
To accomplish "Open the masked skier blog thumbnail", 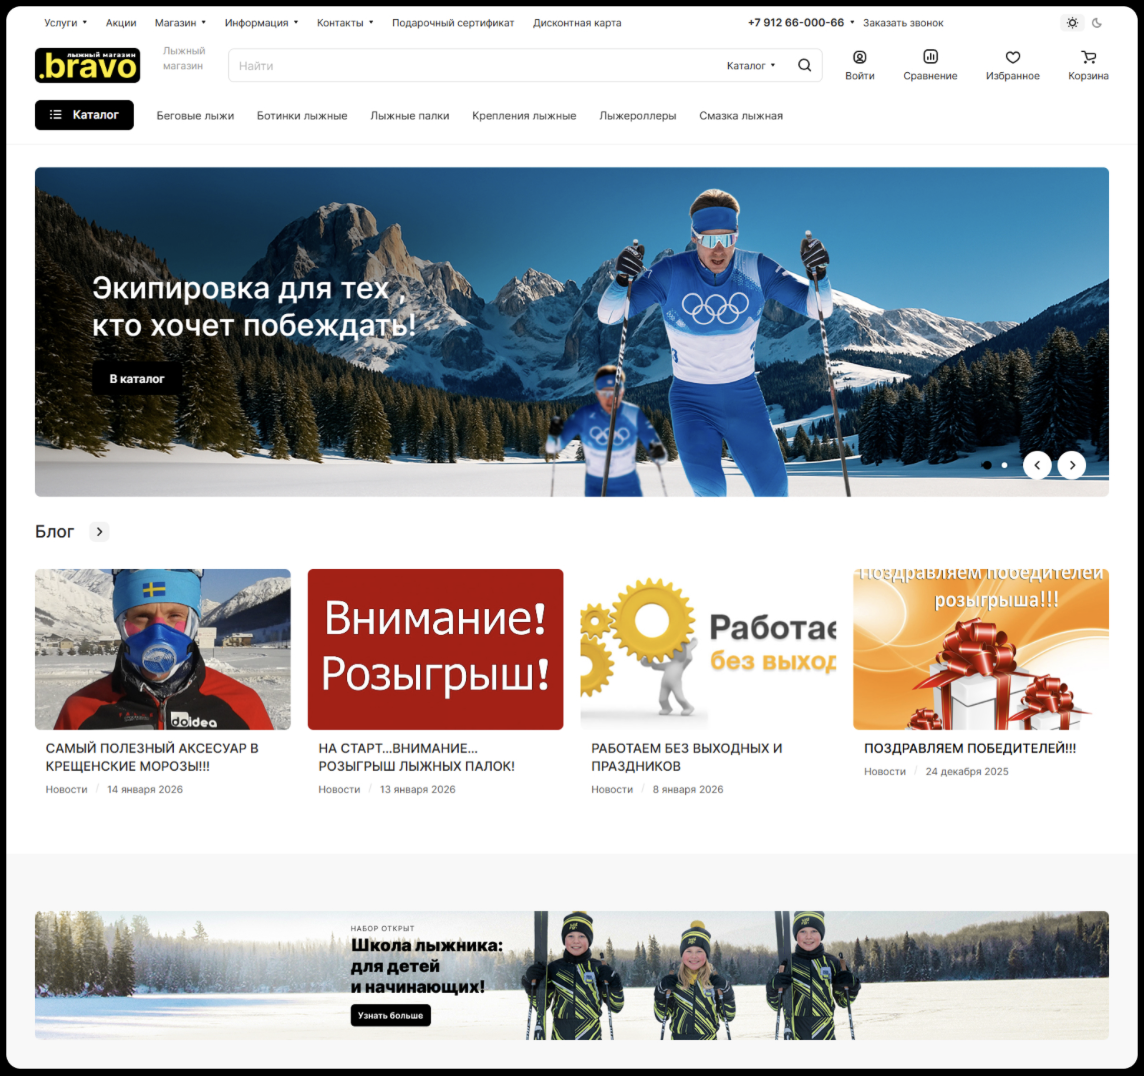I will [x=163, y=649].
